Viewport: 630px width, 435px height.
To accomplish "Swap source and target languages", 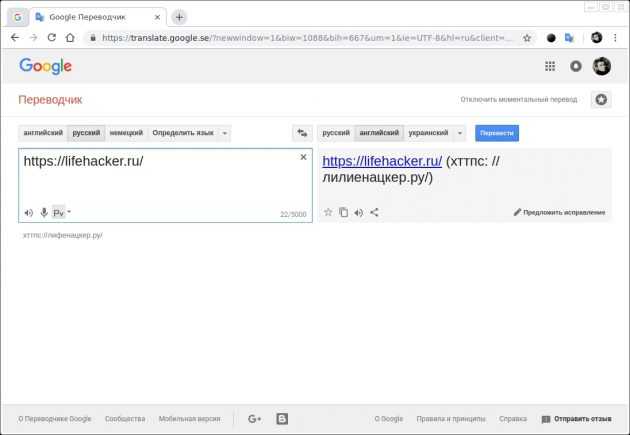I will tap(302, 133).
